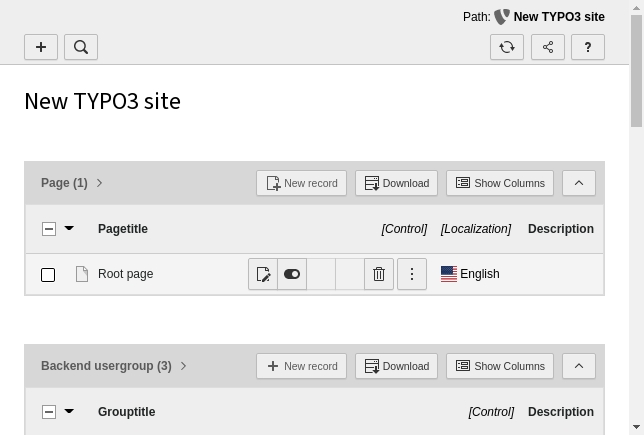Click the vertical scrollbar

pos(636,250)
